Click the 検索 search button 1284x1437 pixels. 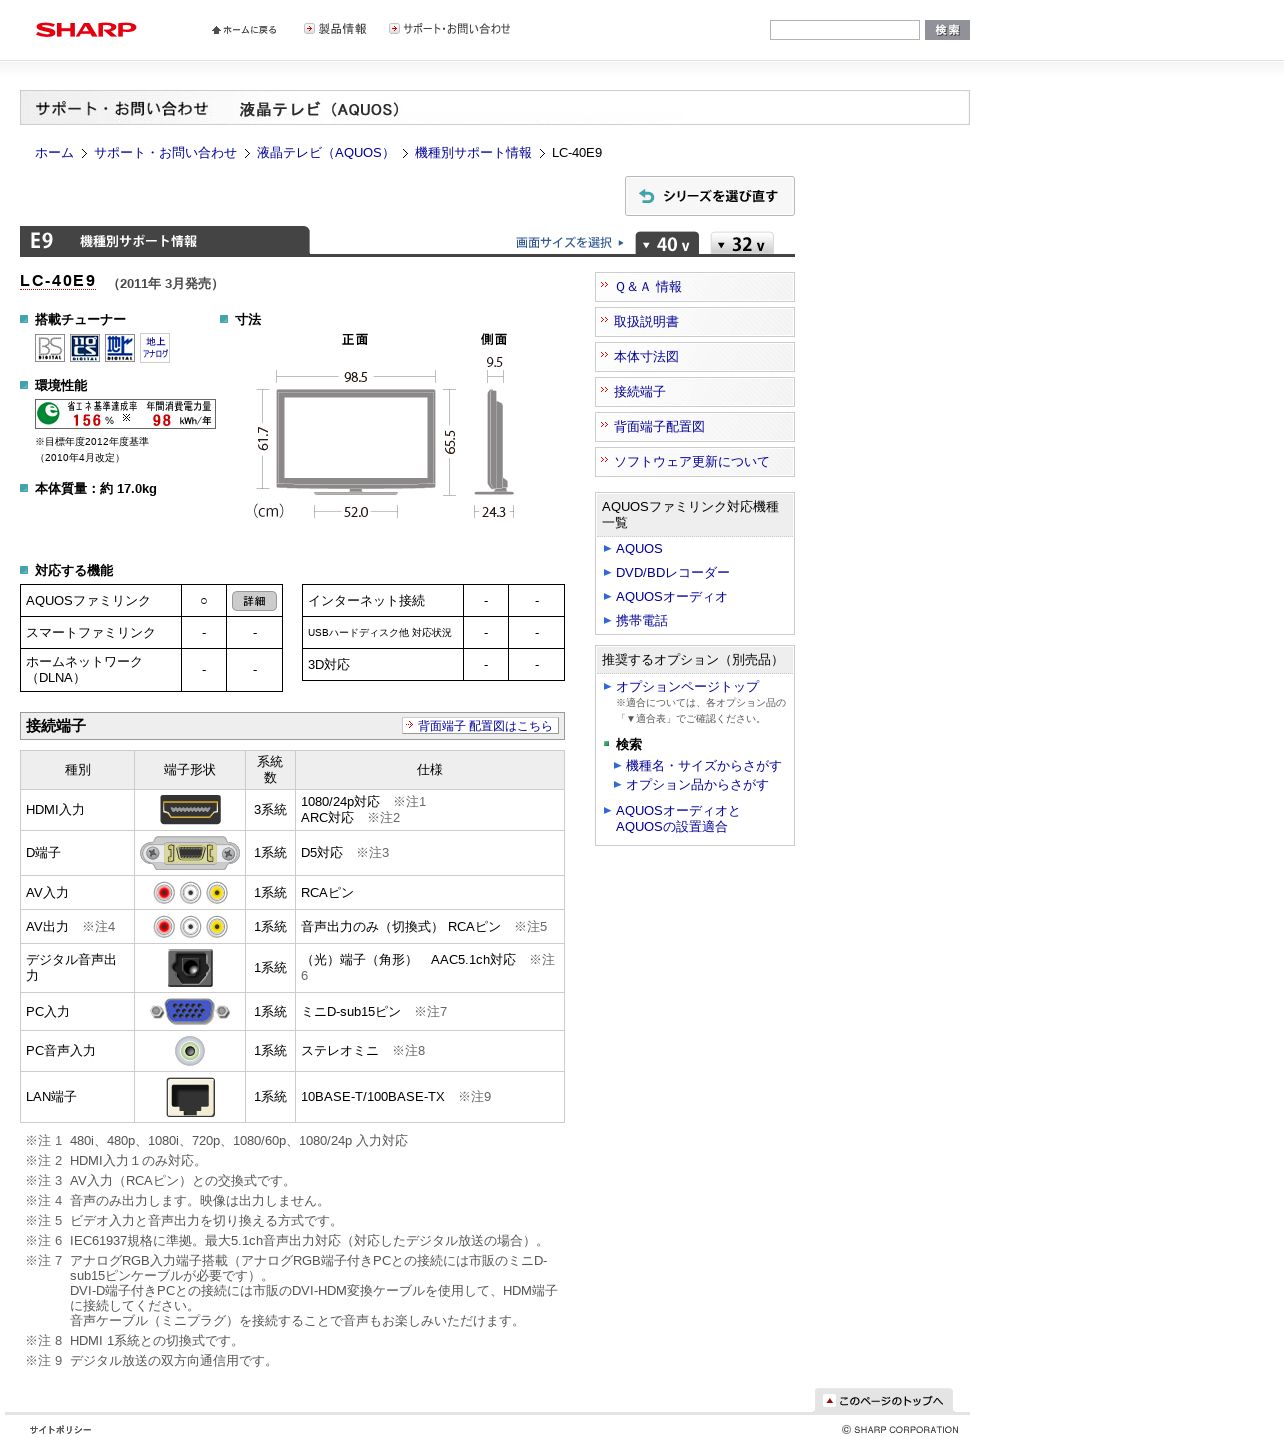[x=947, y=30]
